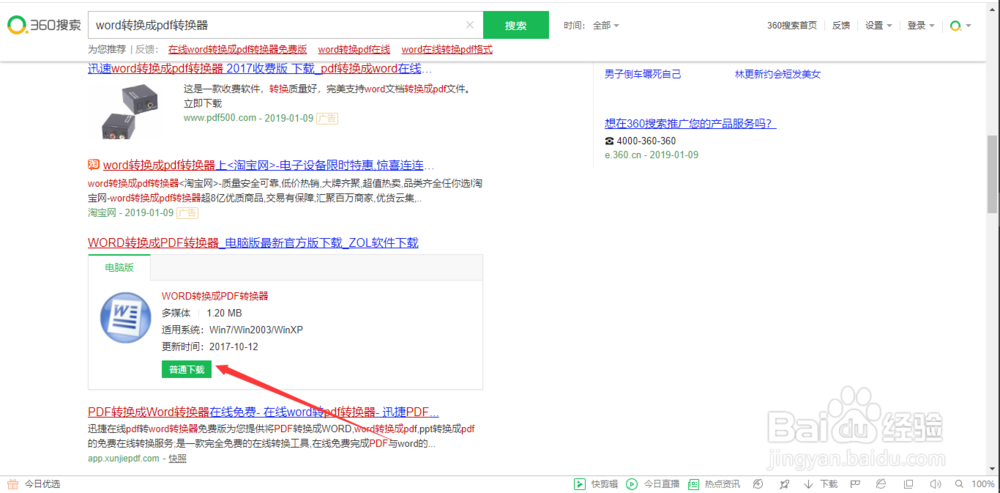Click the 林更新约会短发美女 news link
The height and width of the screenshot is (493, 1000).
(x=777, y=75)
